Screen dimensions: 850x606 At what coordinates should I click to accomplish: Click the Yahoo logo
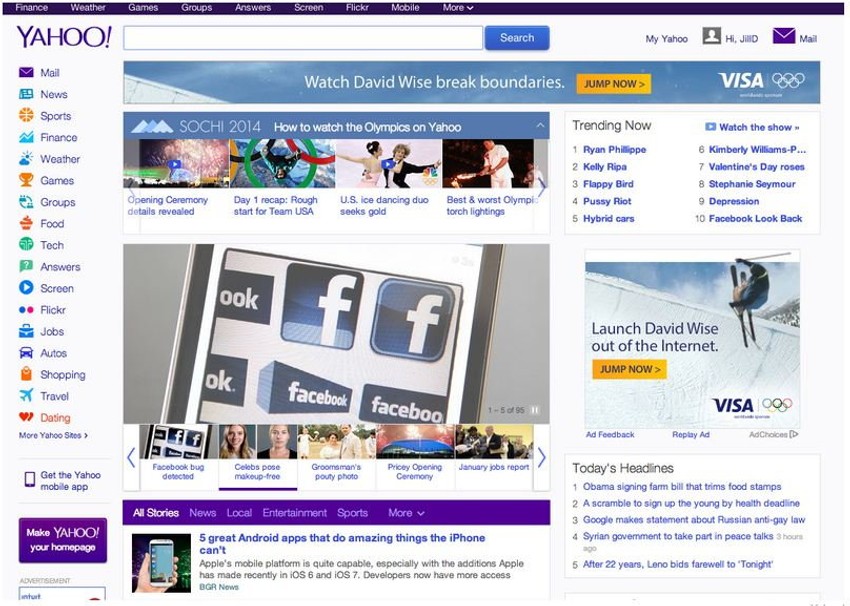64,37
